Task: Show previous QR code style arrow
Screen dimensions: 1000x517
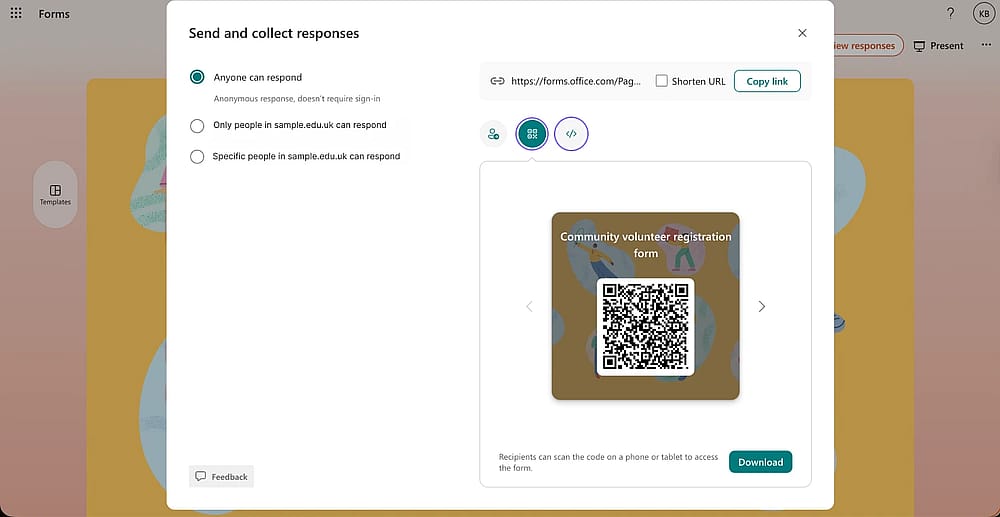Action: pyautogui.click(x=529, y=307)
